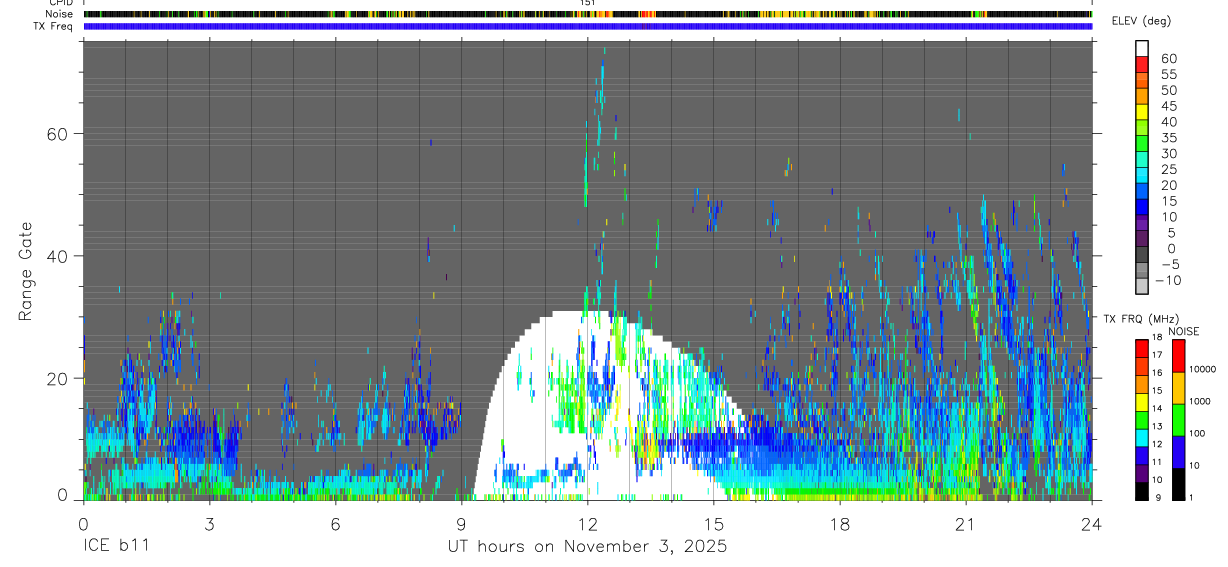Click the '55' label on ELEV colorbar
The image size is (1228, 567).
(x=1168, y=74)
